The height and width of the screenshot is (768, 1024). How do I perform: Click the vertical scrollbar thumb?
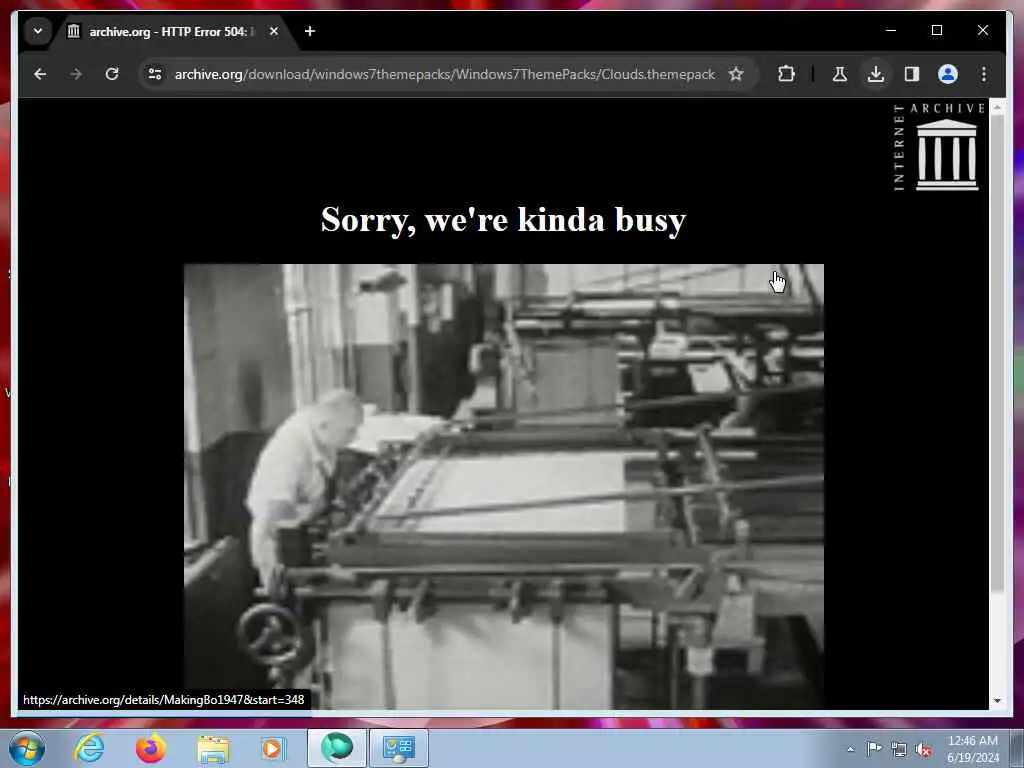pos(997,354)
